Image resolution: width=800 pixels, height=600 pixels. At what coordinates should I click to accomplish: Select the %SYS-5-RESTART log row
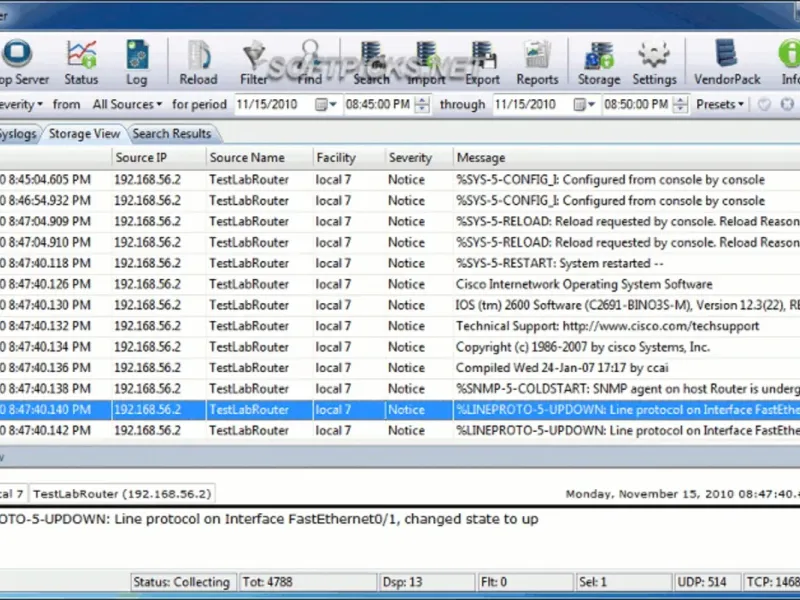point(400,263)
